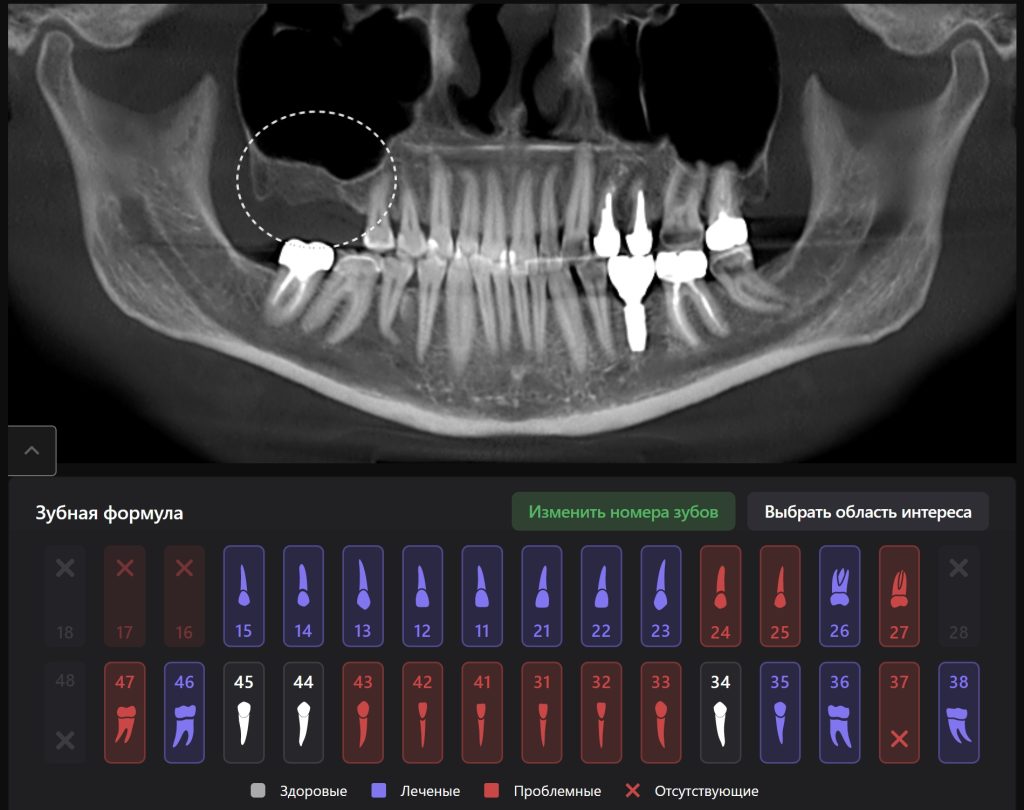
Task: Click the 'Отсутствующие' legend cross marker
Action: [632, 791]
